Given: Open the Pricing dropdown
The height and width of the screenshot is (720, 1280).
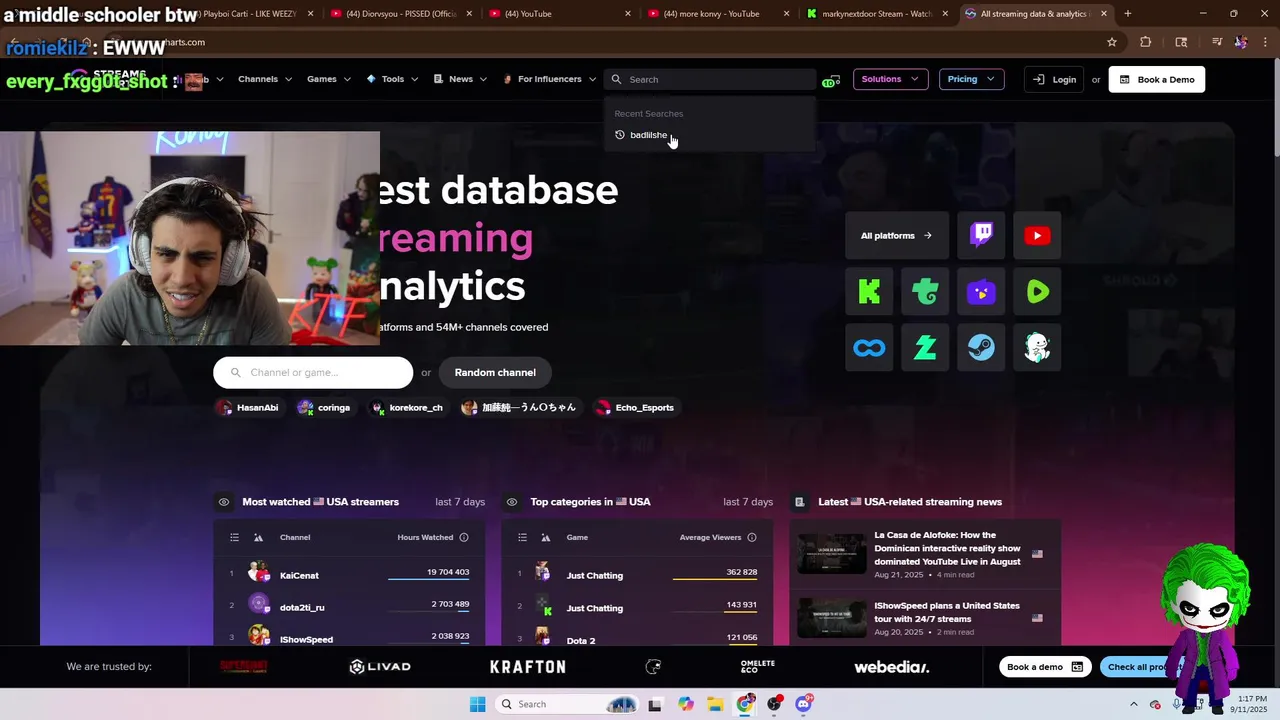Looking at the screenshot, I should [971, 79].
